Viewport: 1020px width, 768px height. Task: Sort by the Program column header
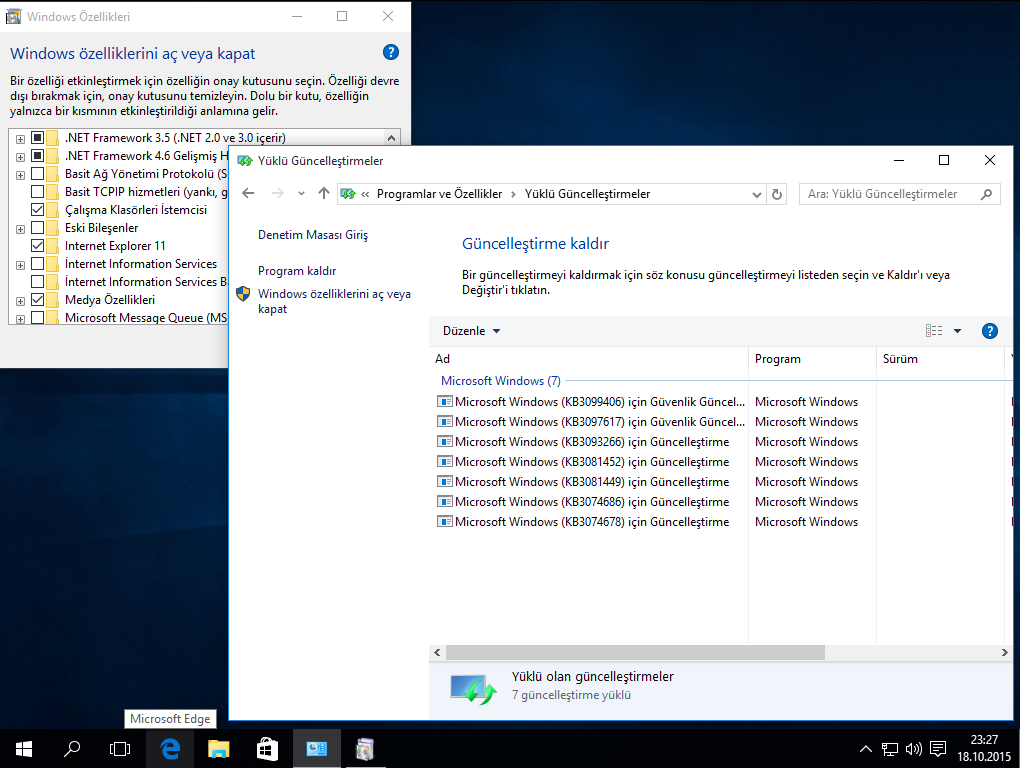tap(812, 359)
